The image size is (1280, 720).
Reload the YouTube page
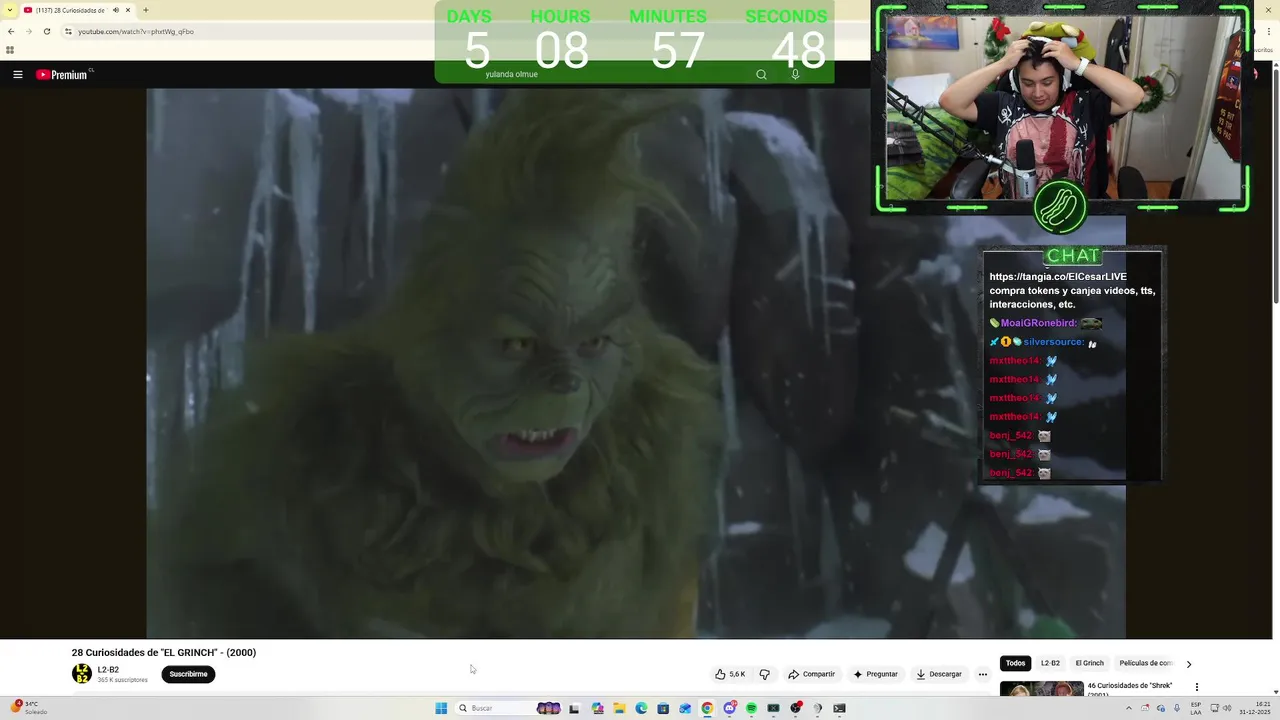pyautogui.click(x=46, y=31)
